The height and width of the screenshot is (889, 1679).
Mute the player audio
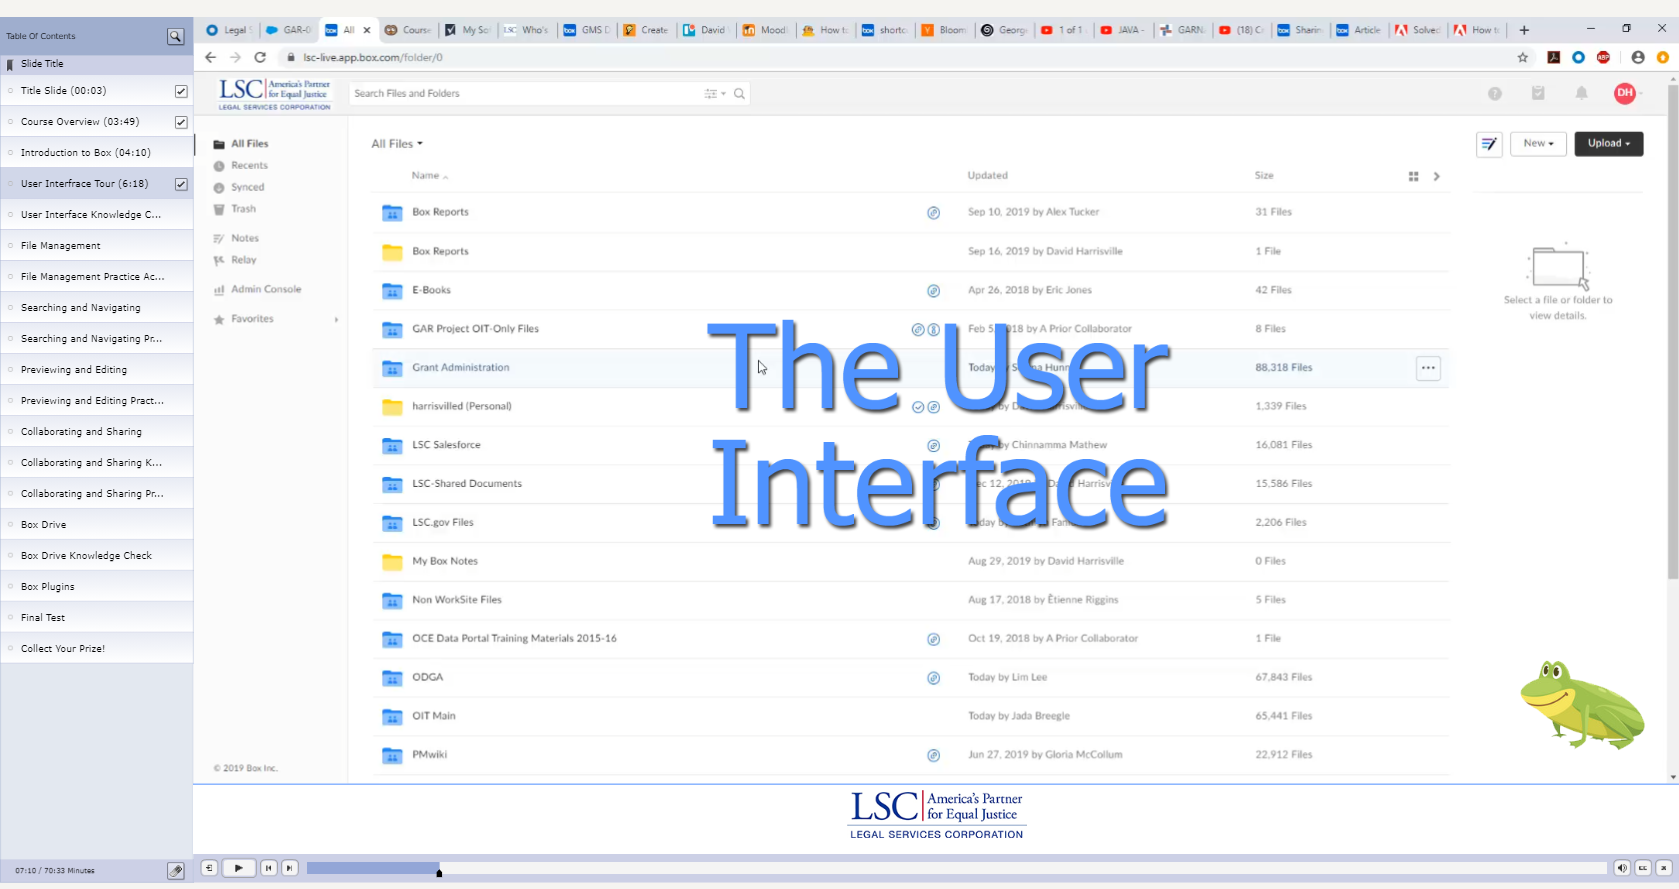1622,868
